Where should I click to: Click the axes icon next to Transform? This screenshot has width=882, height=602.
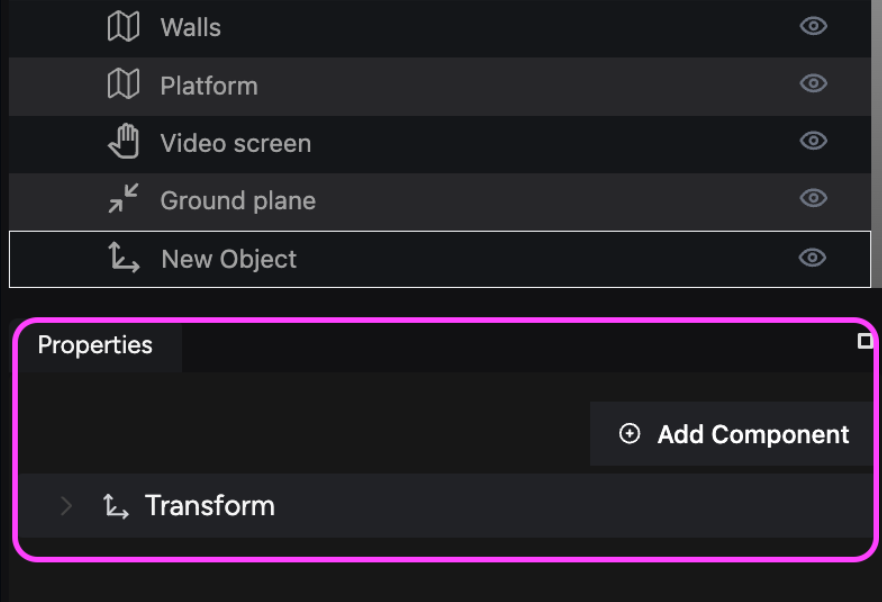click(116, 506)
